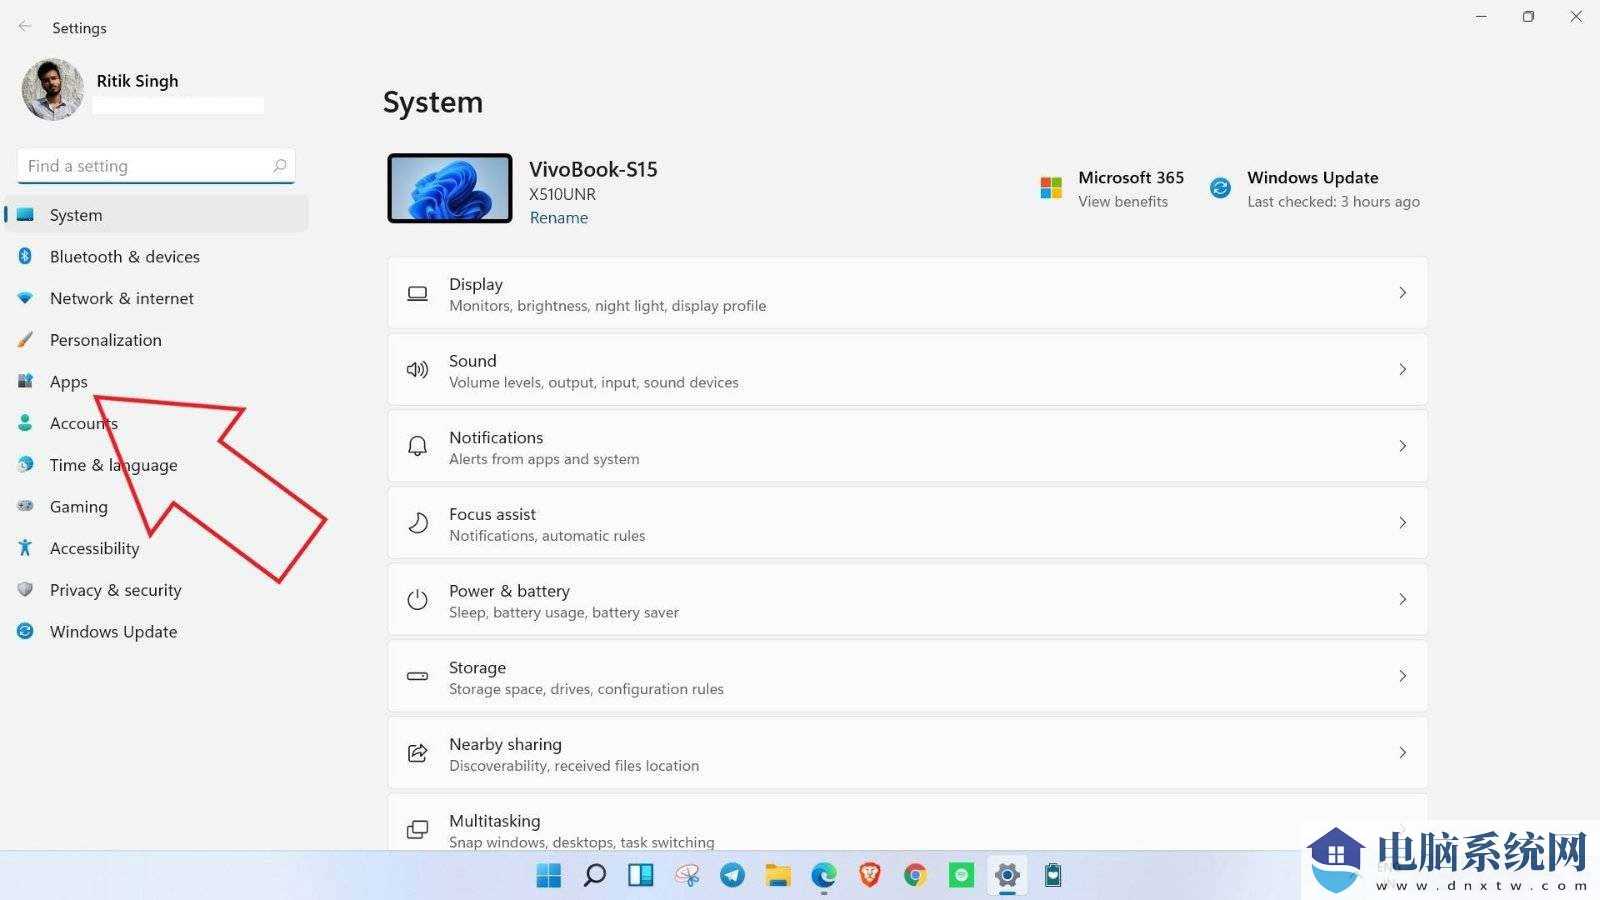Click the Multitasking windows icon

point(418,830)
